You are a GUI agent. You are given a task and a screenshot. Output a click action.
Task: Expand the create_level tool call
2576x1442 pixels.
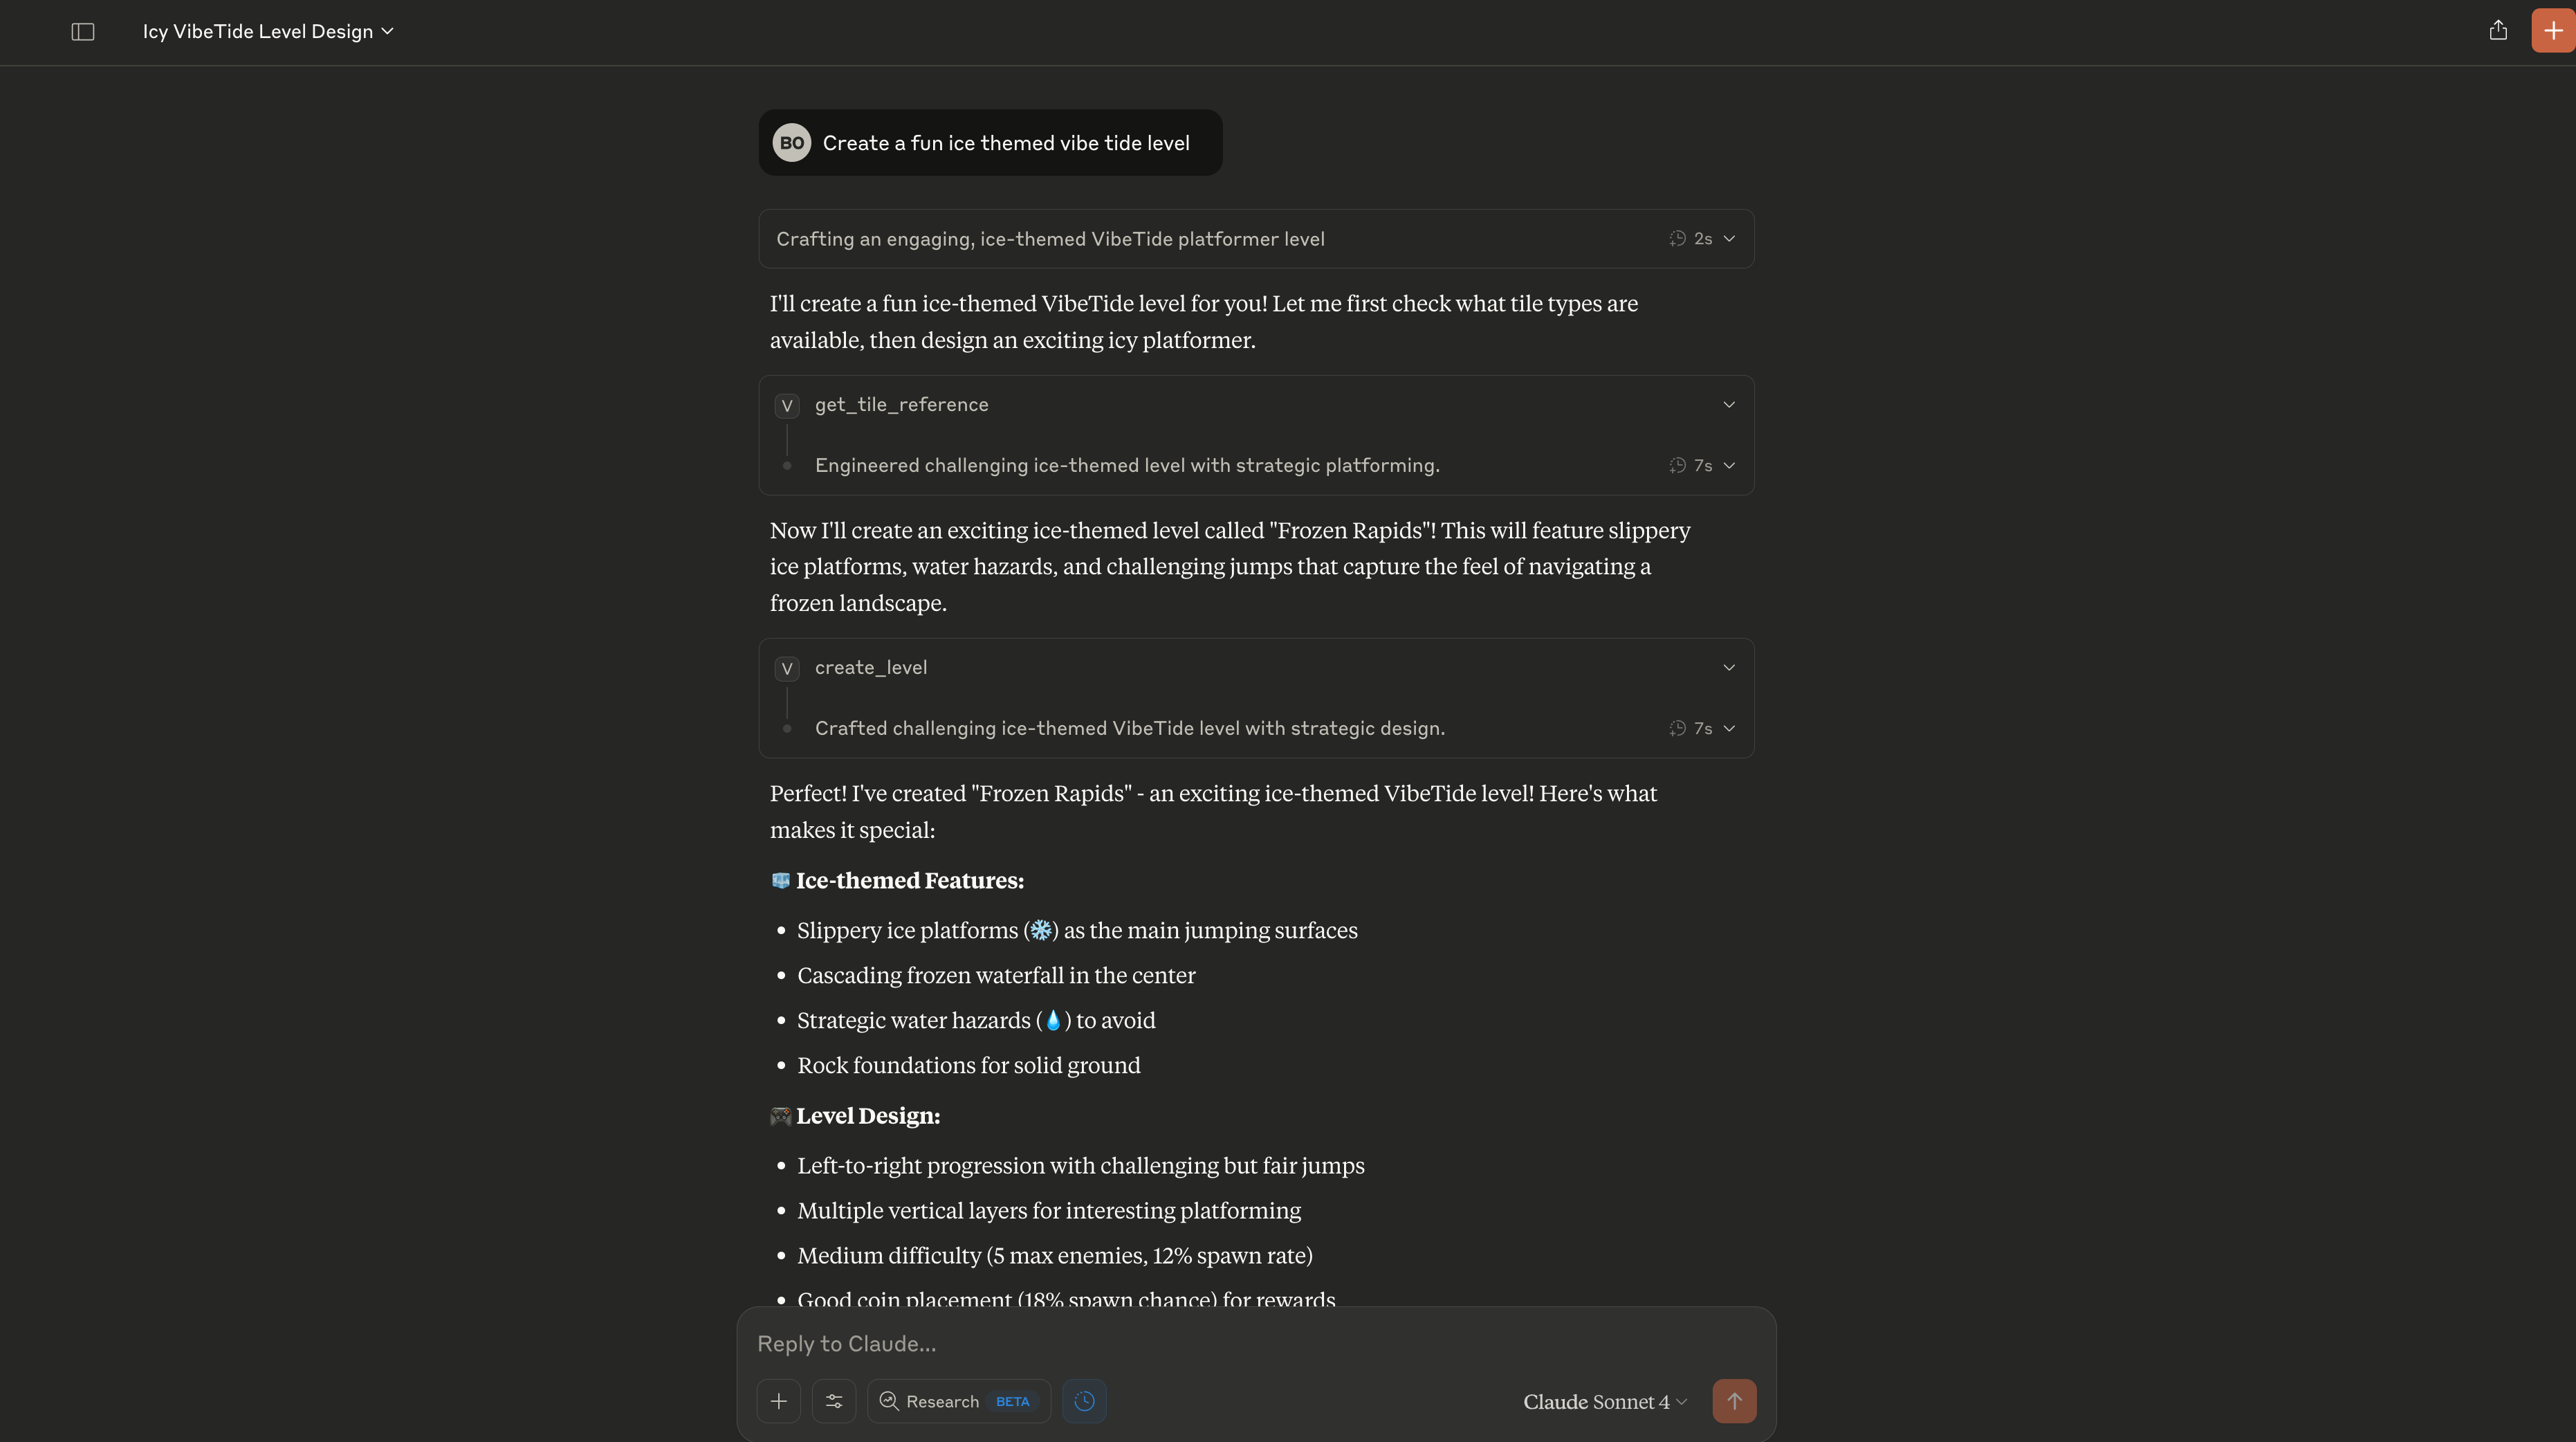click(1729, 668)
